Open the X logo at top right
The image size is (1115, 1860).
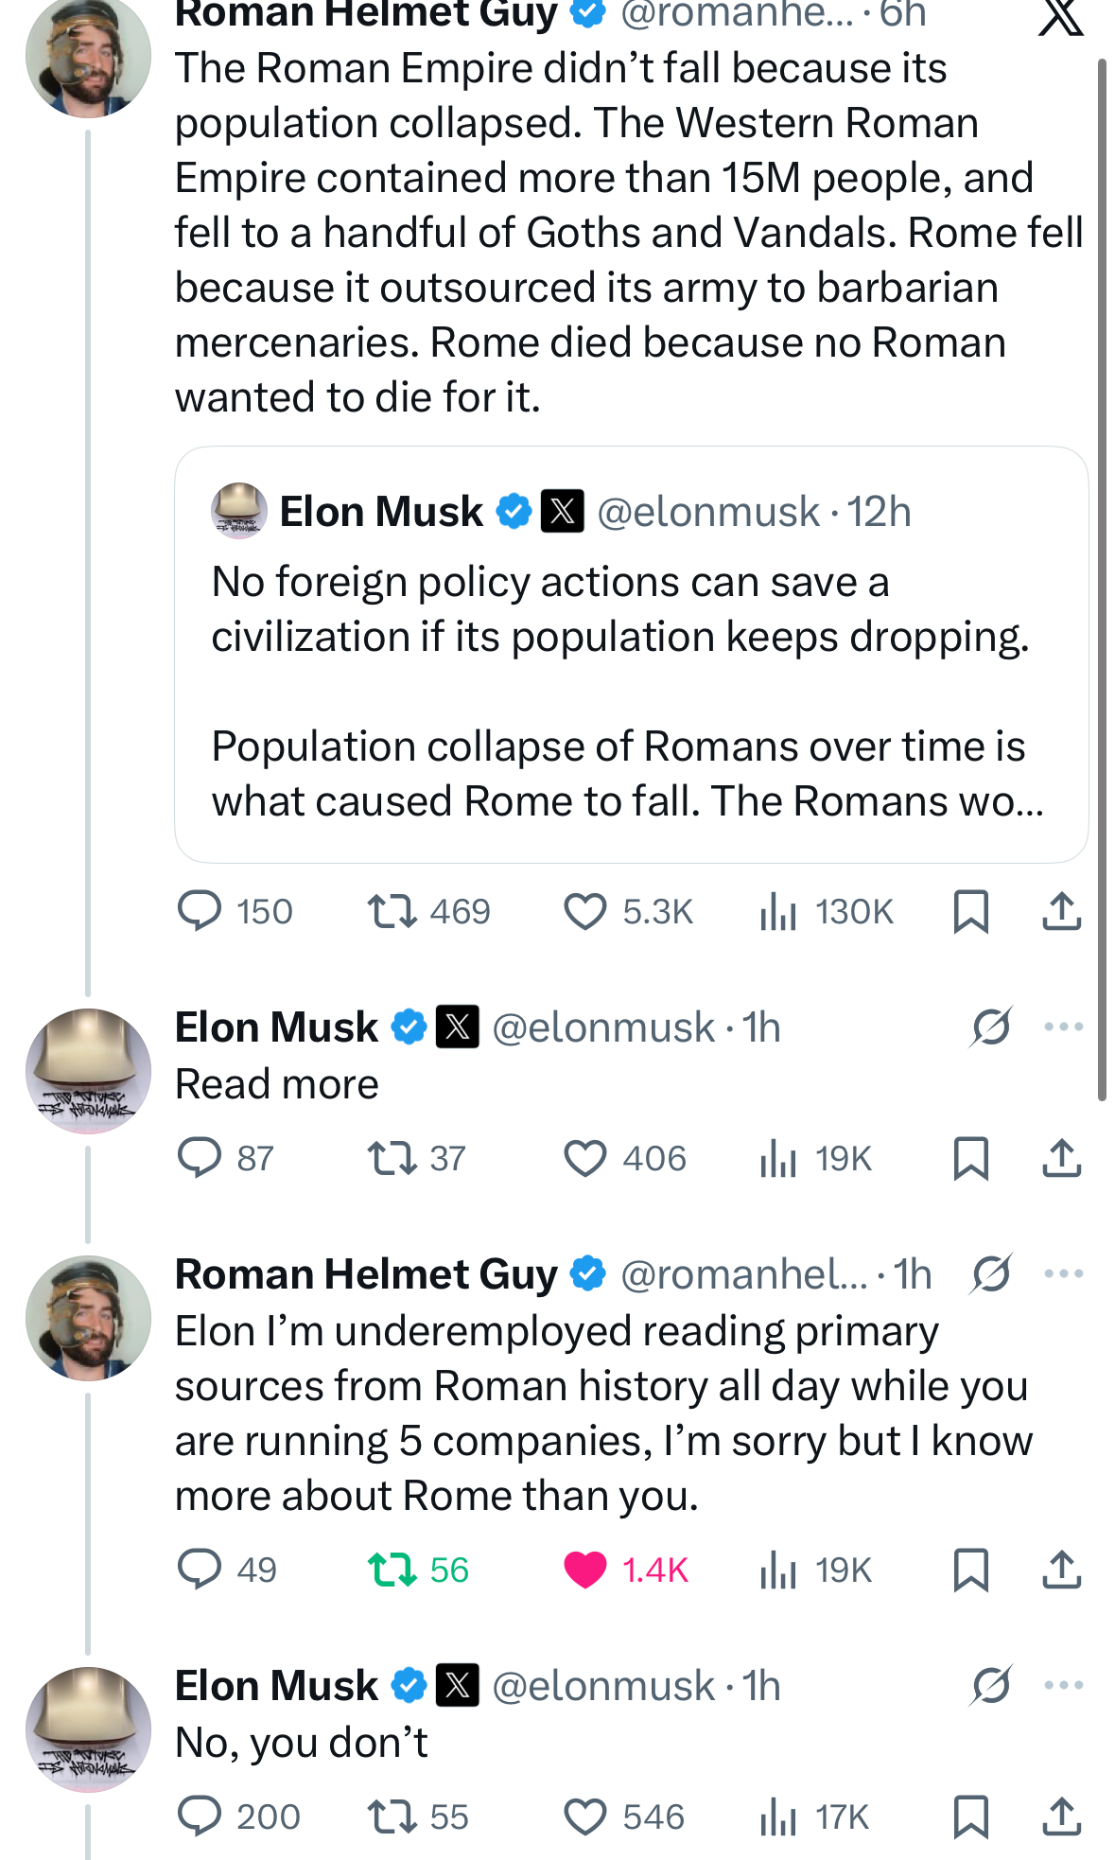1060,16
